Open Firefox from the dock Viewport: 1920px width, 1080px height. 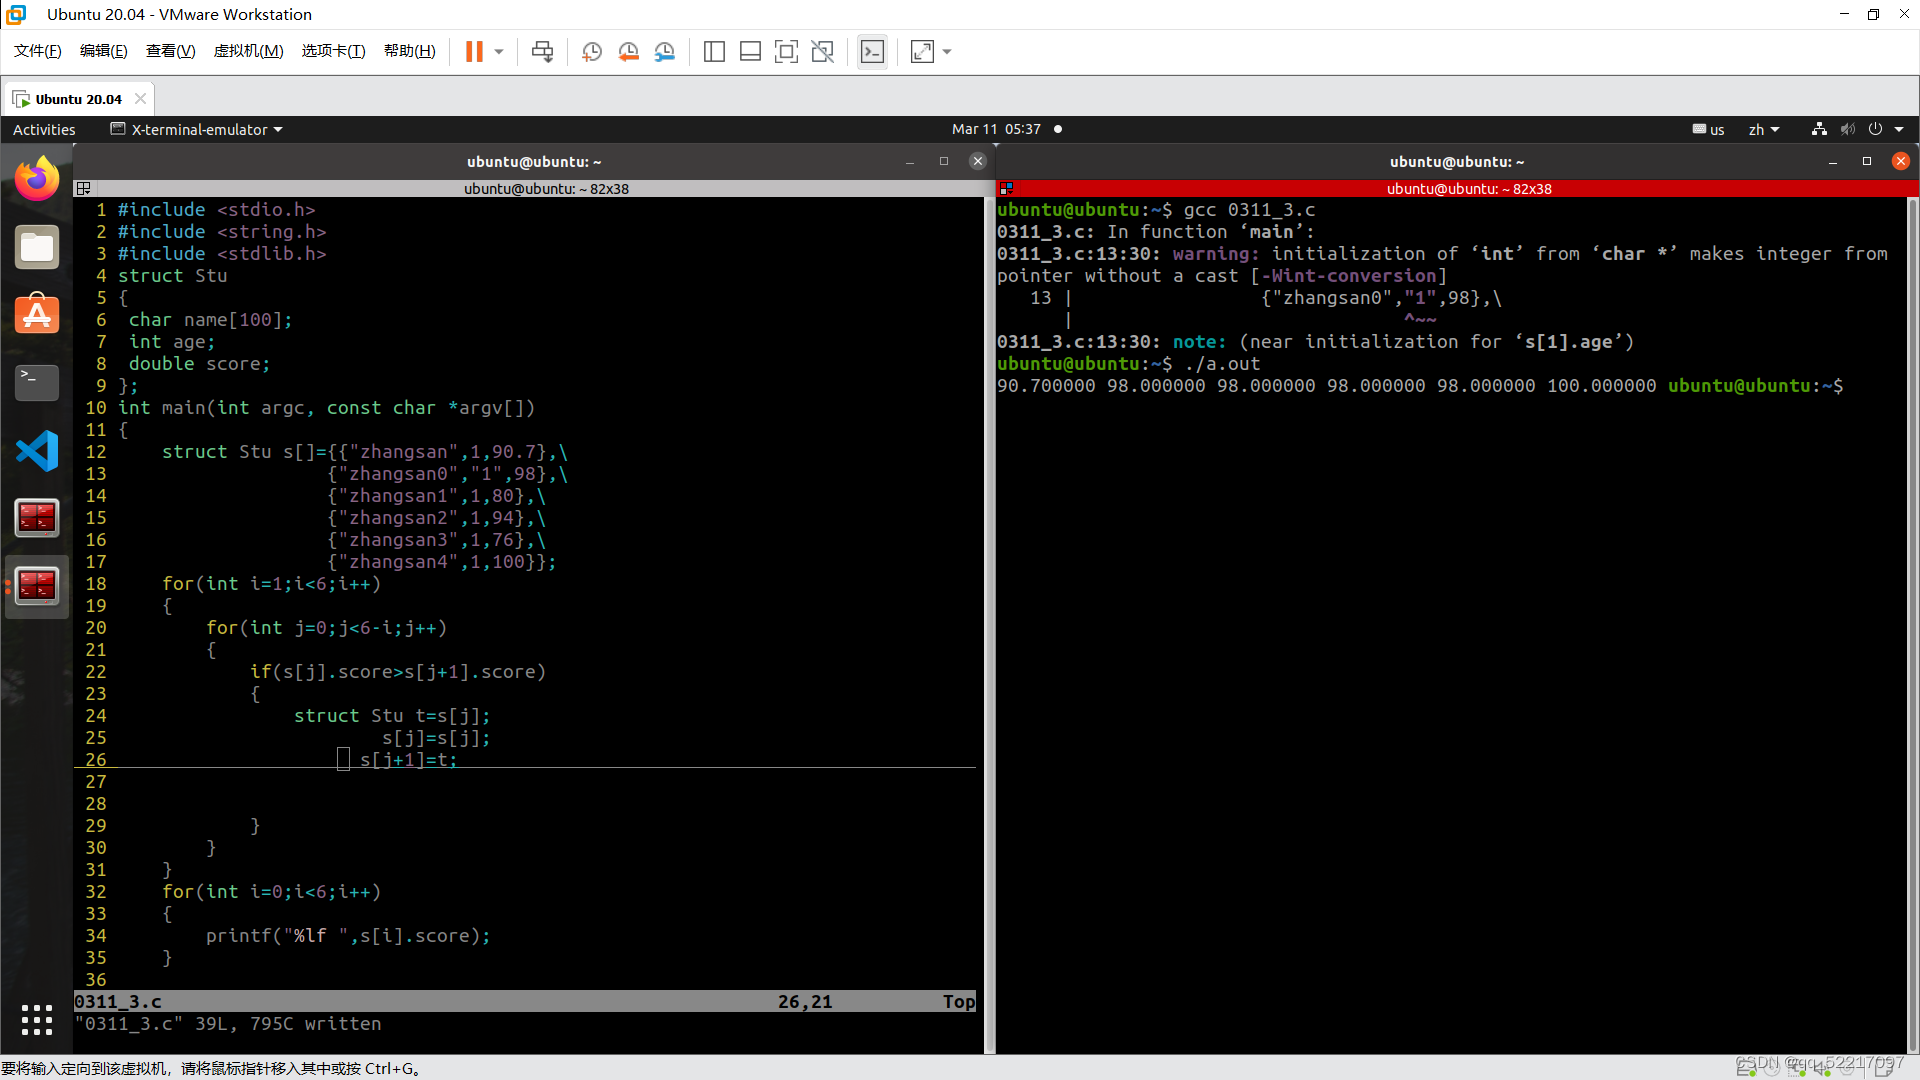[37, 180]
